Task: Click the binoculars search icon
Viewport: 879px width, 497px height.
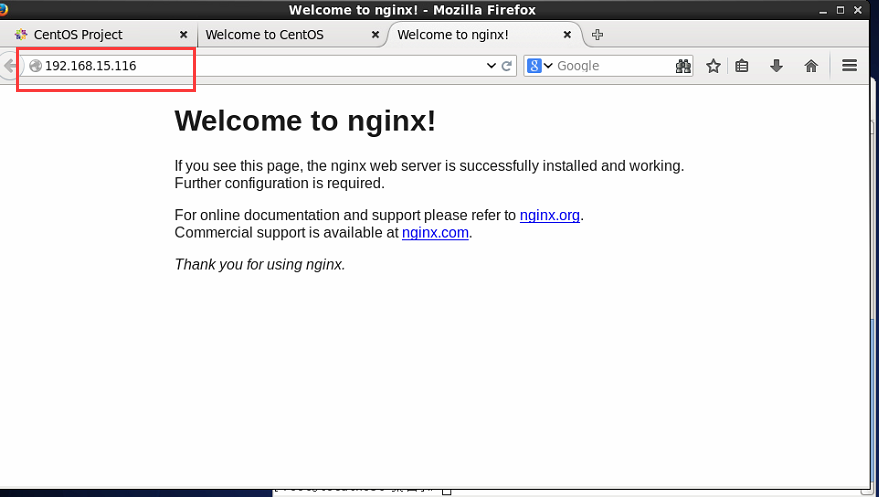Action: tap(683, 66)
